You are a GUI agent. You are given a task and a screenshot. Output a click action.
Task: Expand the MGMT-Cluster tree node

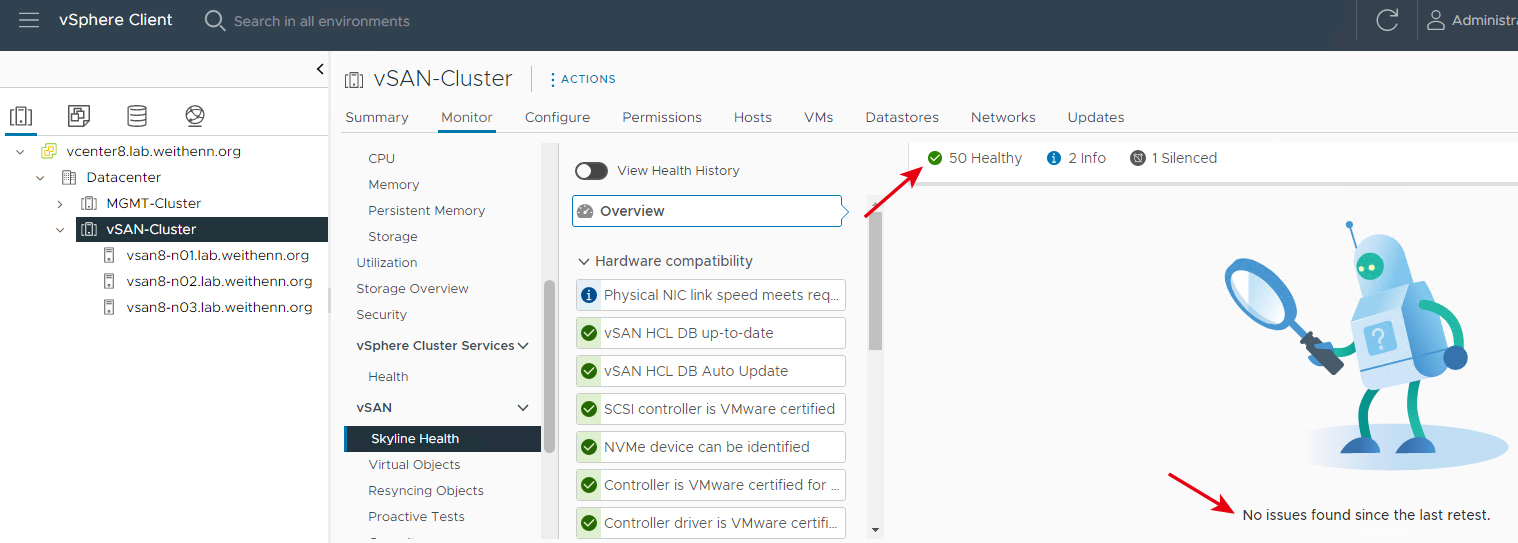tap(60, 203)
